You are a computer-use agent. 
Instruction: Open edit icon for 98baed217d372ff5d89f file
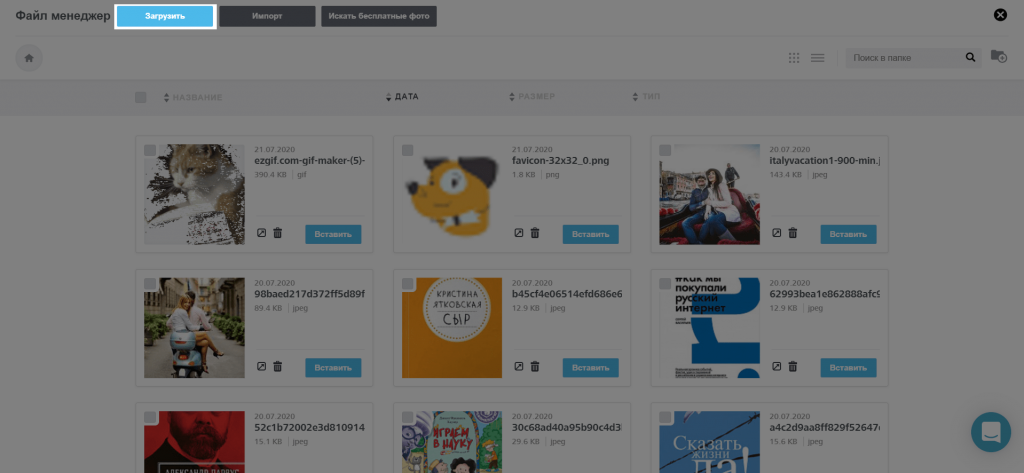[261, 367]
